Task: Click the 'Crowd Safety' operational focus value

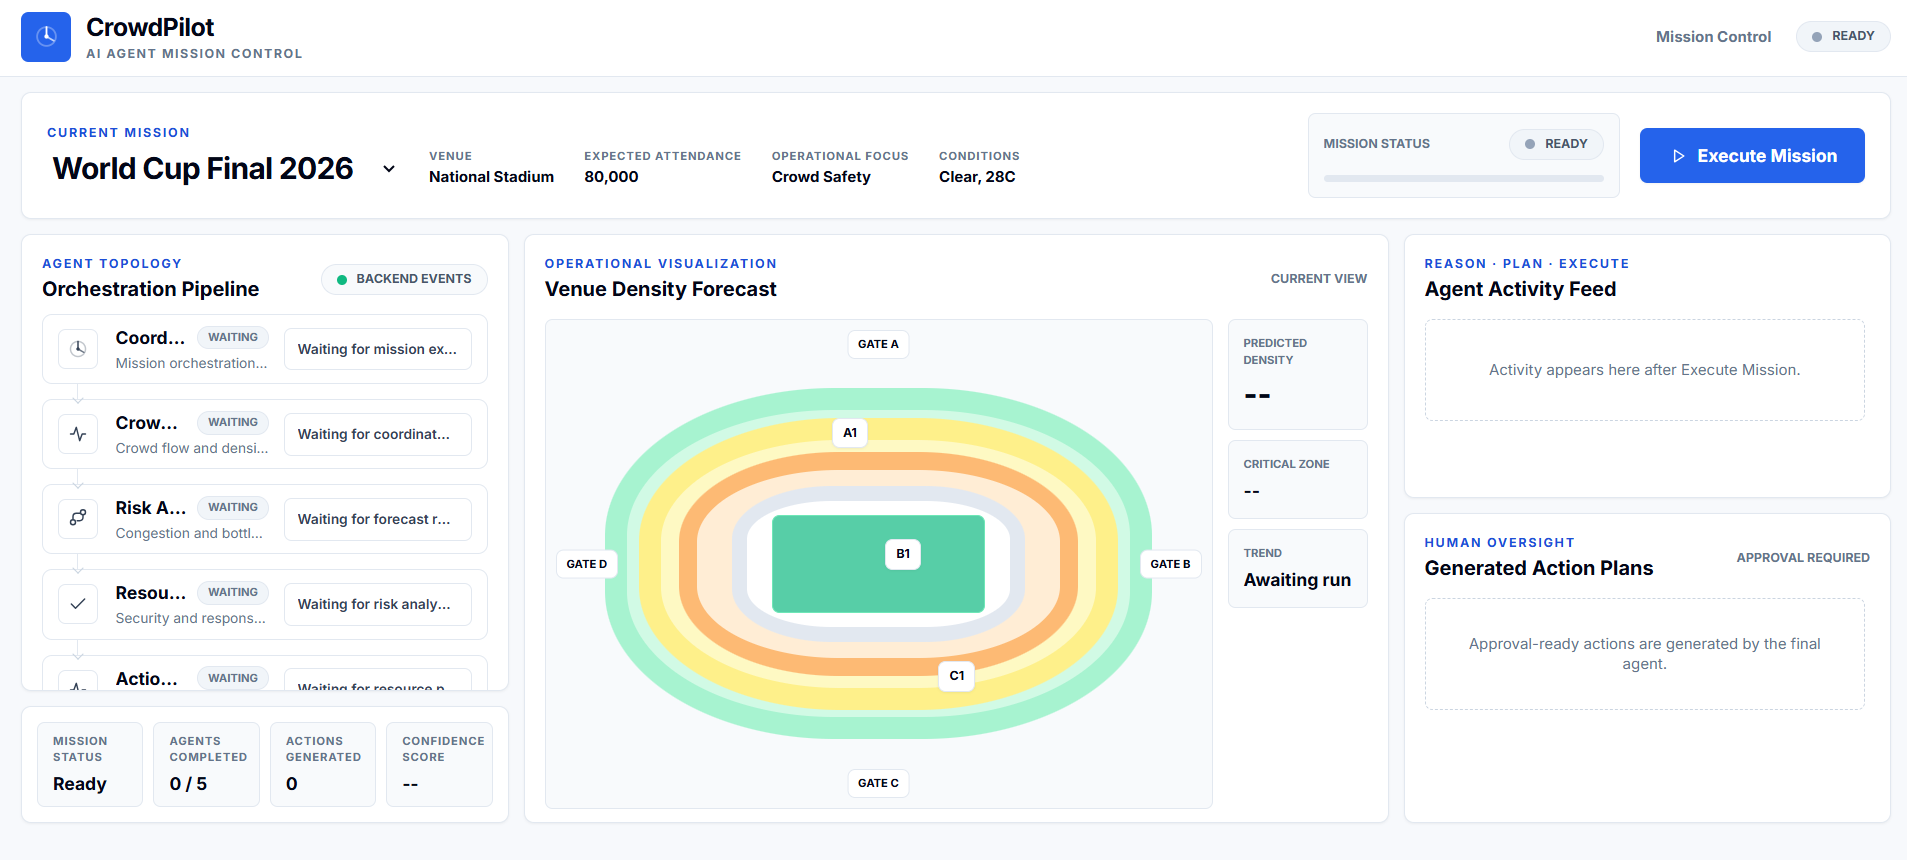Action: (x=821, y=177)
